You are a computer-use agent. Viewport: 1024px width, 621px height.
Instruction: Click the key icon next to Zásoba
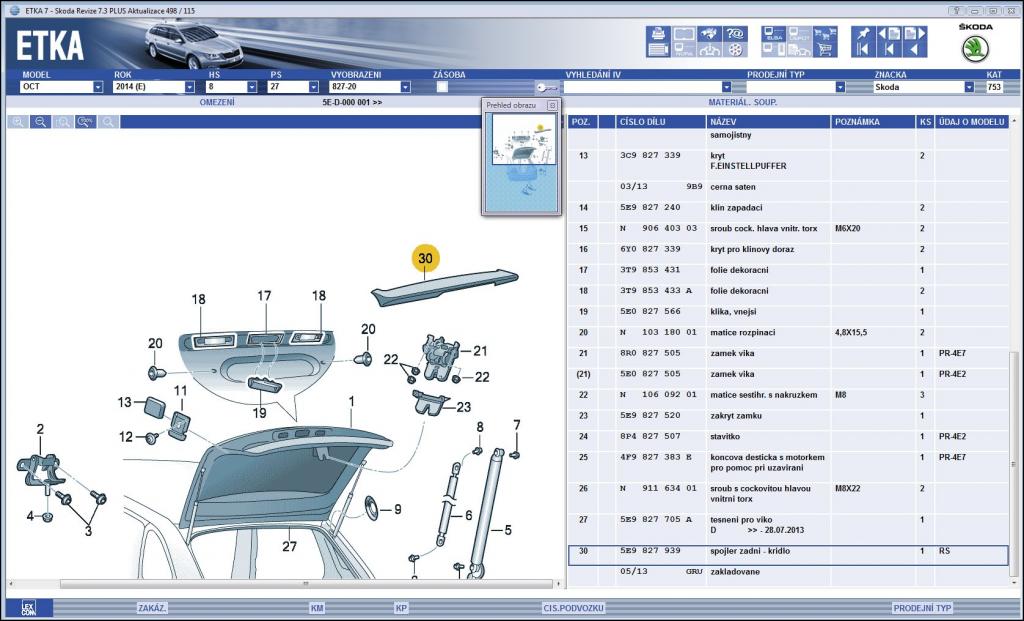547,87
